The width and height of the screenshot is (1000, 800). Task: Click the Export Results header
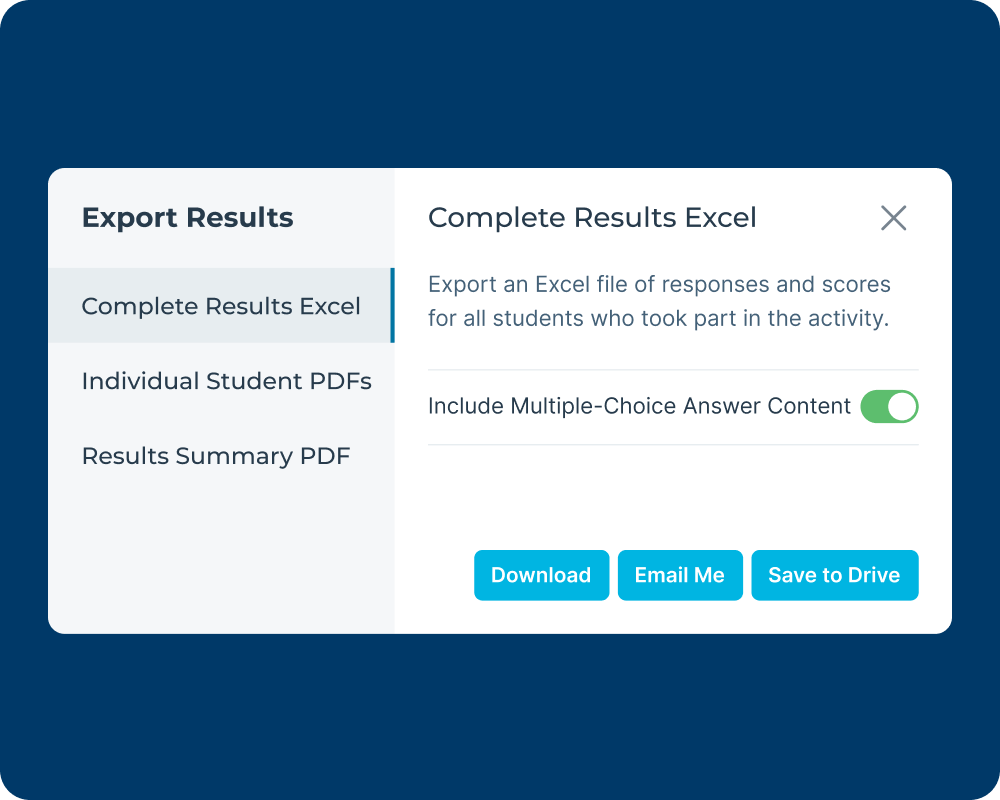(188, 217)
